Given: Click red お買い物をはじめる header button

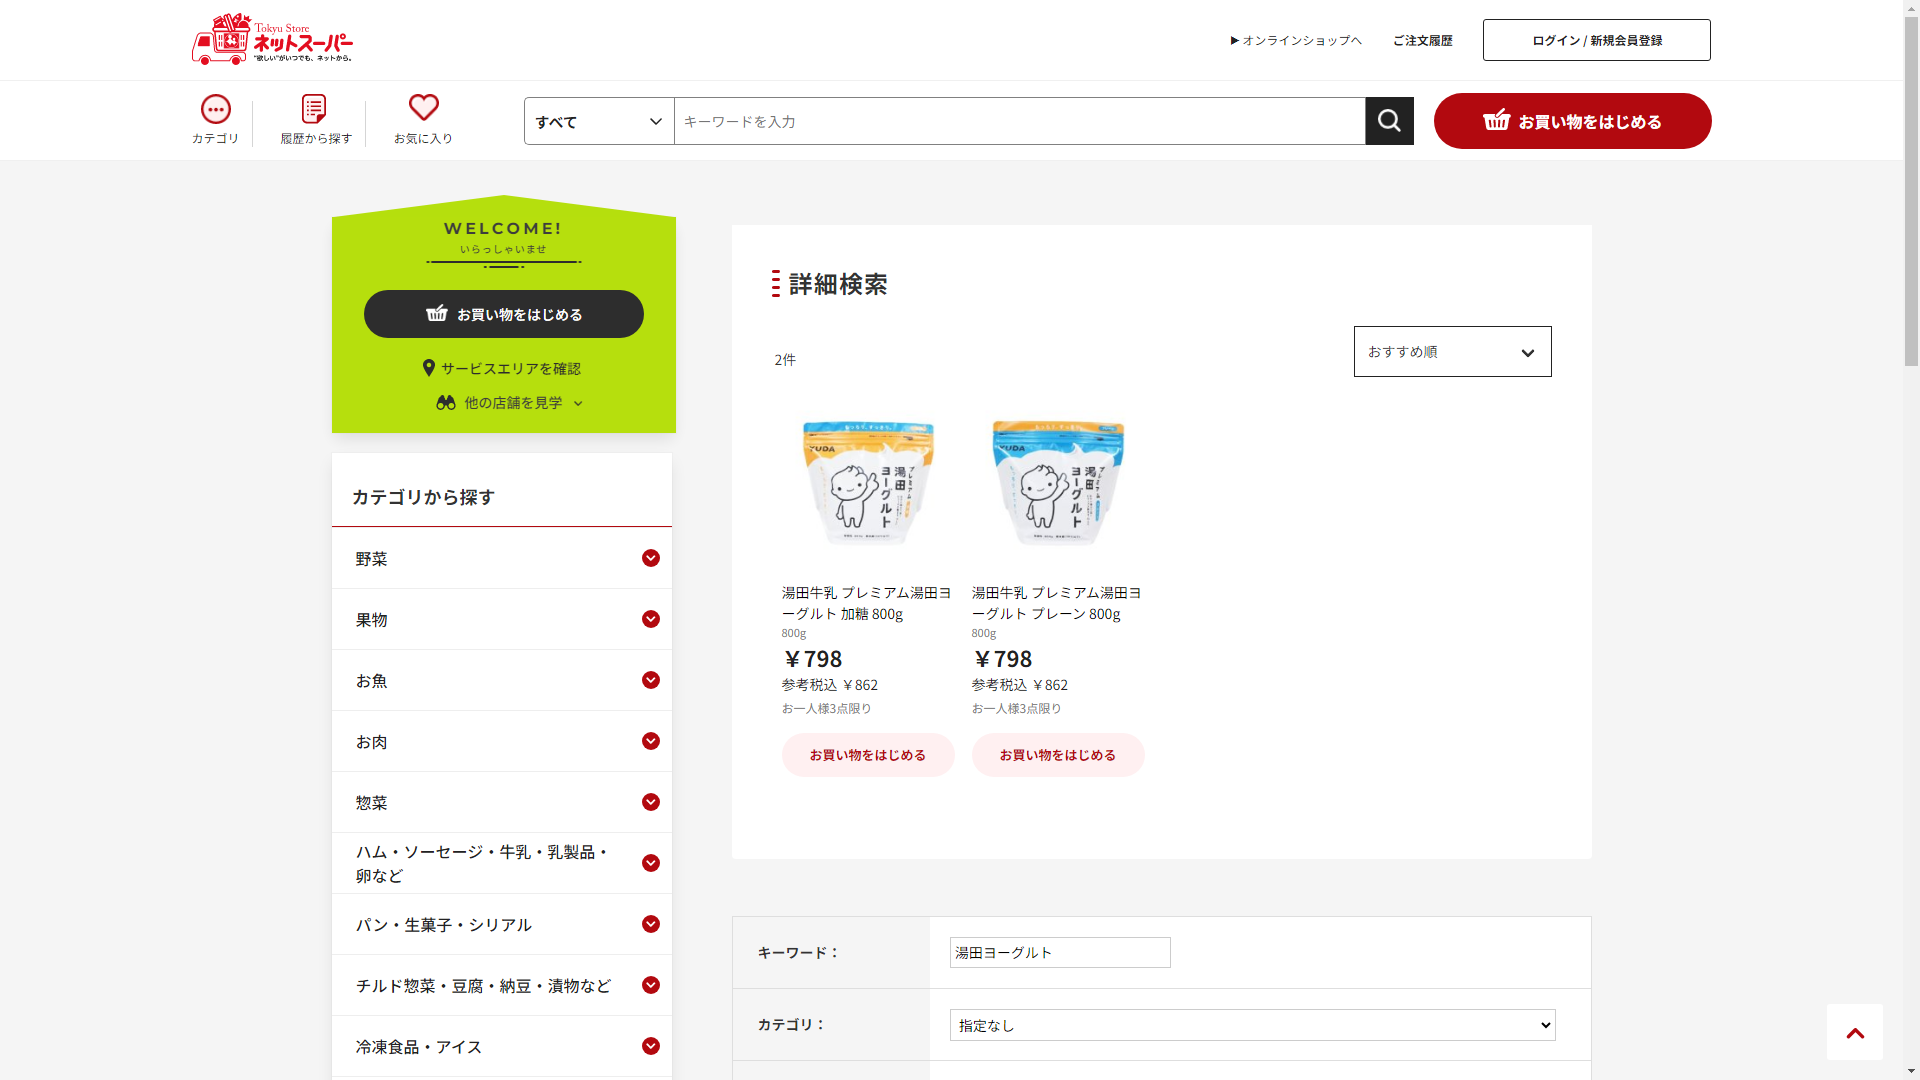Looking at the screenshot, I should 1572,121.
